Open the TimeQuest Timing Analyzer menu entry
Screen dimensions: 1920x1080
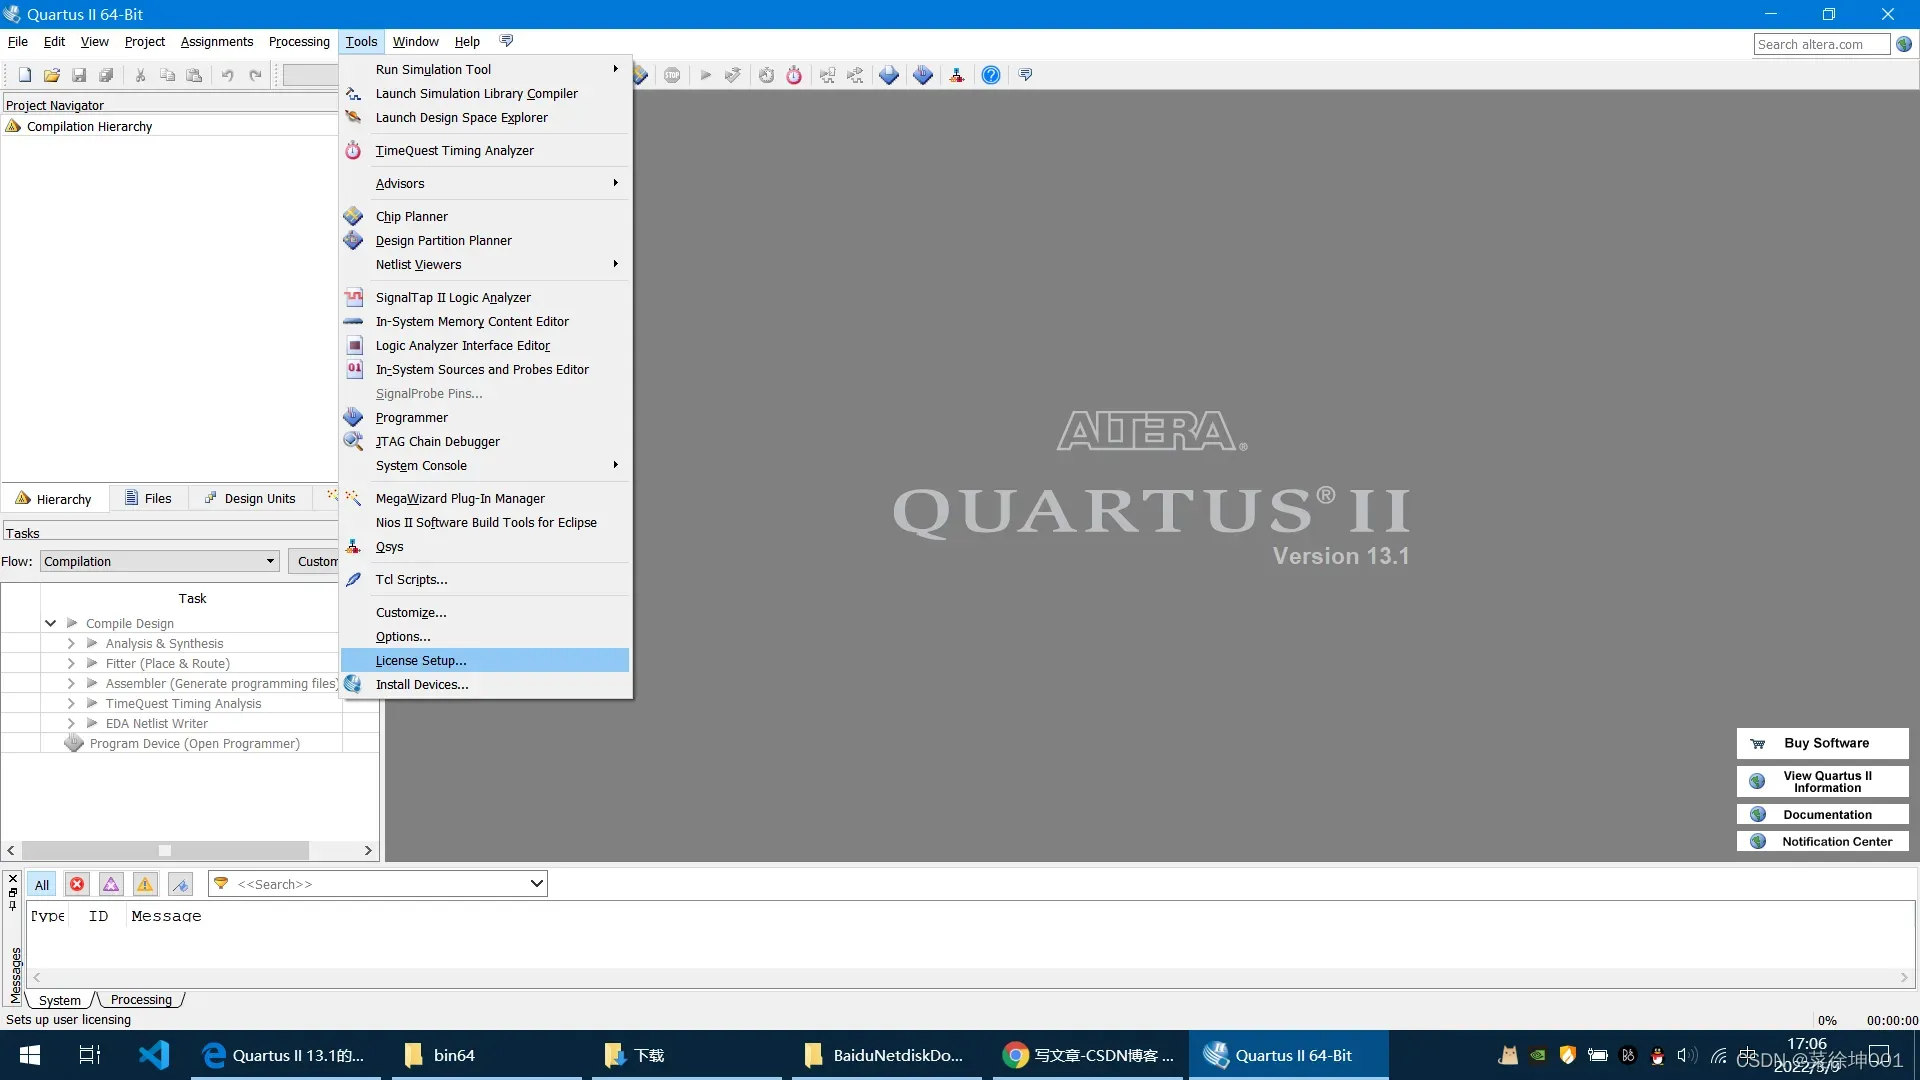(486, 150)
